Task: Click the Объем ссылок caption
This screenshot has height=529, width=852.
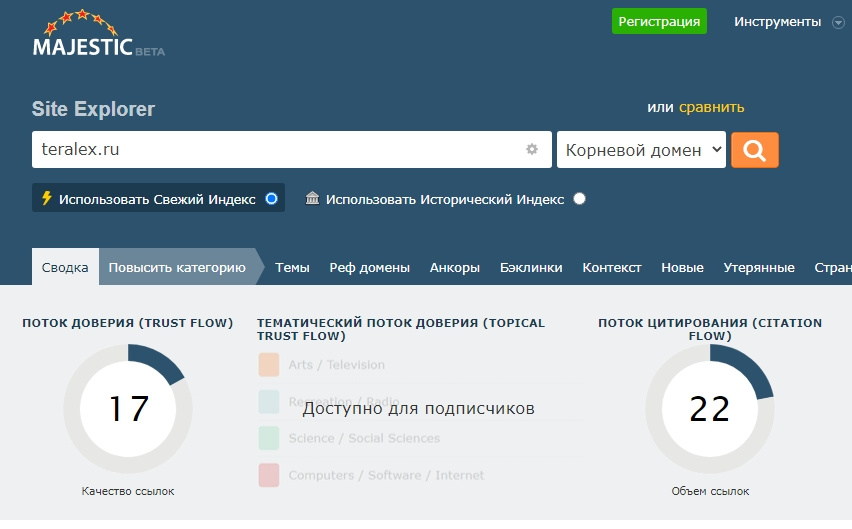Action: point(710,491)
